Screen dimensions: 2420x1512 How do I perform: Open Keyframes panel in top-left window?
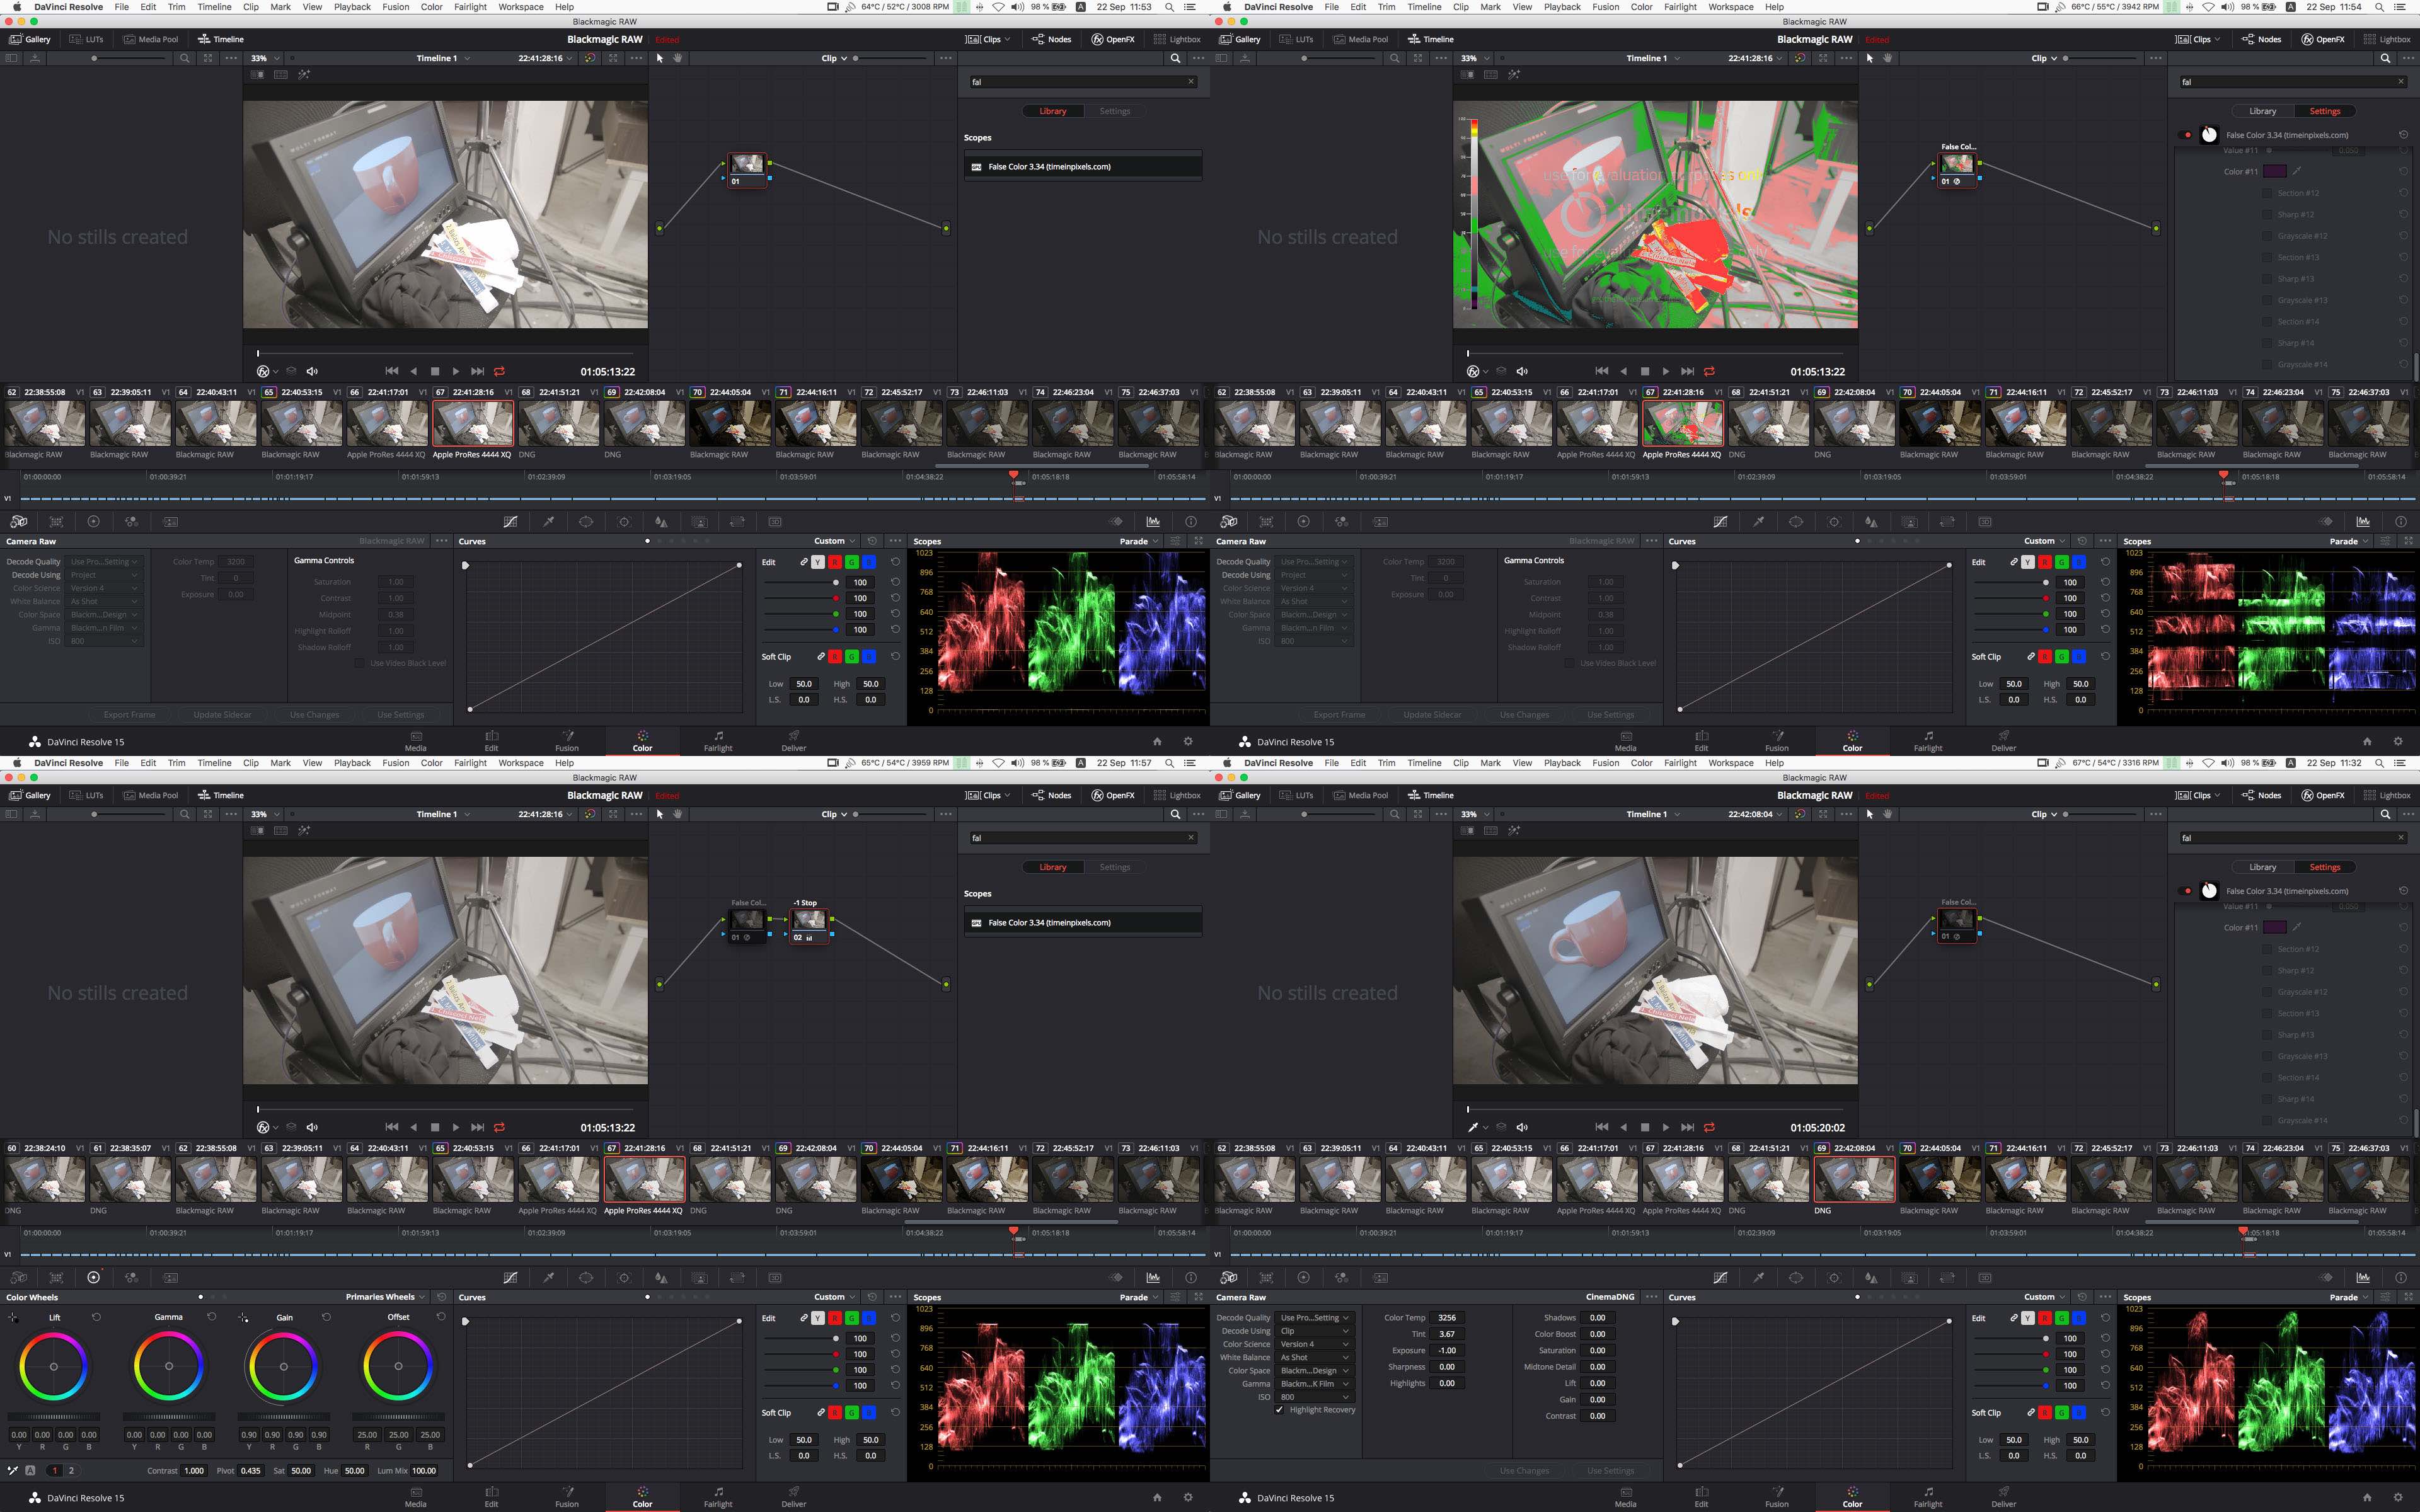1116,522
